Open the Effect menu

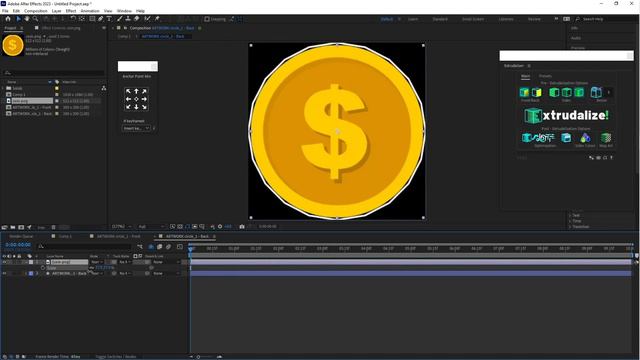71,11
